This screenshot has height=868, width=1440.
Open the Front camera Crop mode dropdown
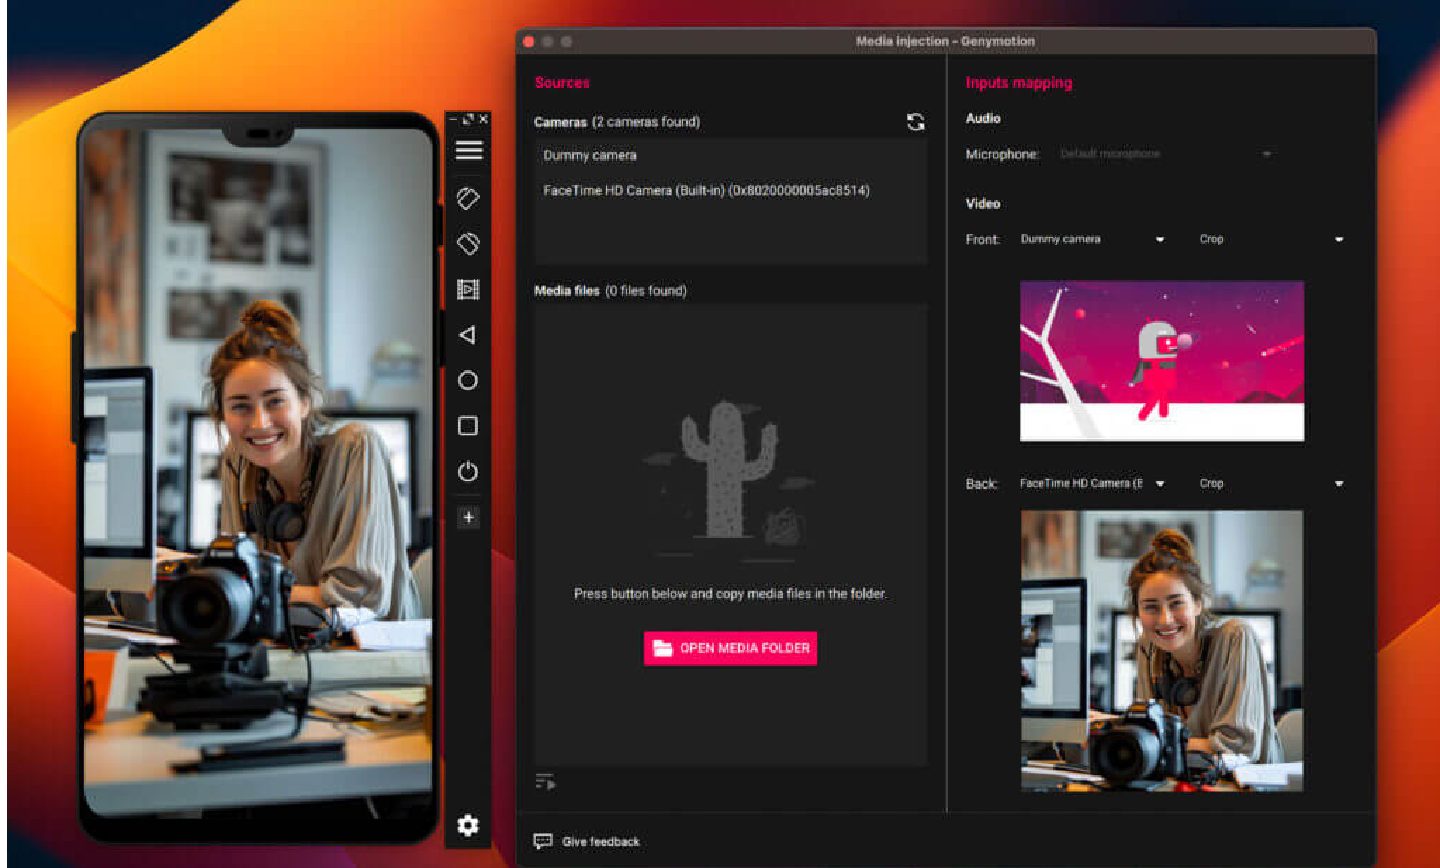click(x=1270, y=239)
